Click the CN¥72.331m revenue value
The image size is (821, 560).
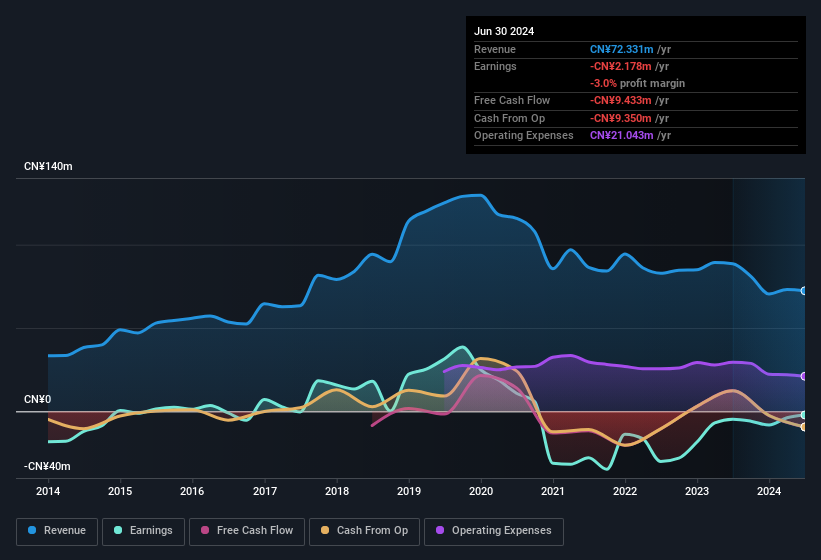[622, 49]
